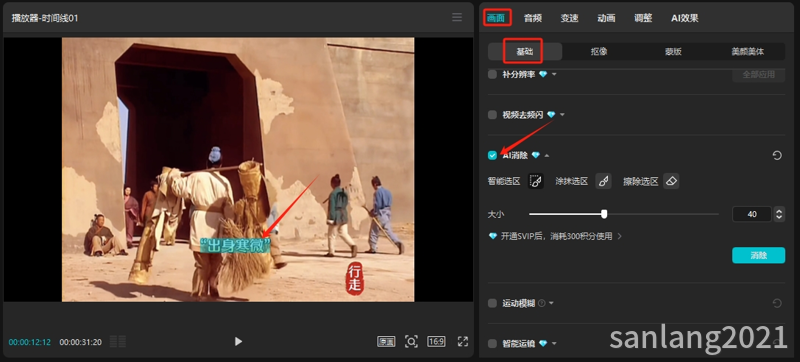Collapse the AI消除 section arrow
The width and height of the screenshot is (800, 362).
547,156
